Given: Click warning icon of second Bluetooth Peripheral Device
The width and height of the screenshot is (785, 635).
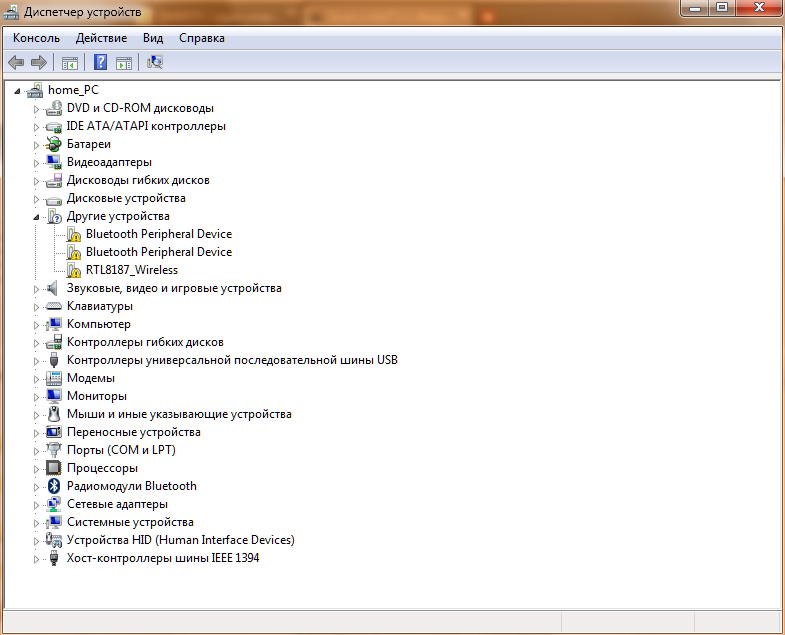Looking at the screenshot, I should click(x=74, y=252).
